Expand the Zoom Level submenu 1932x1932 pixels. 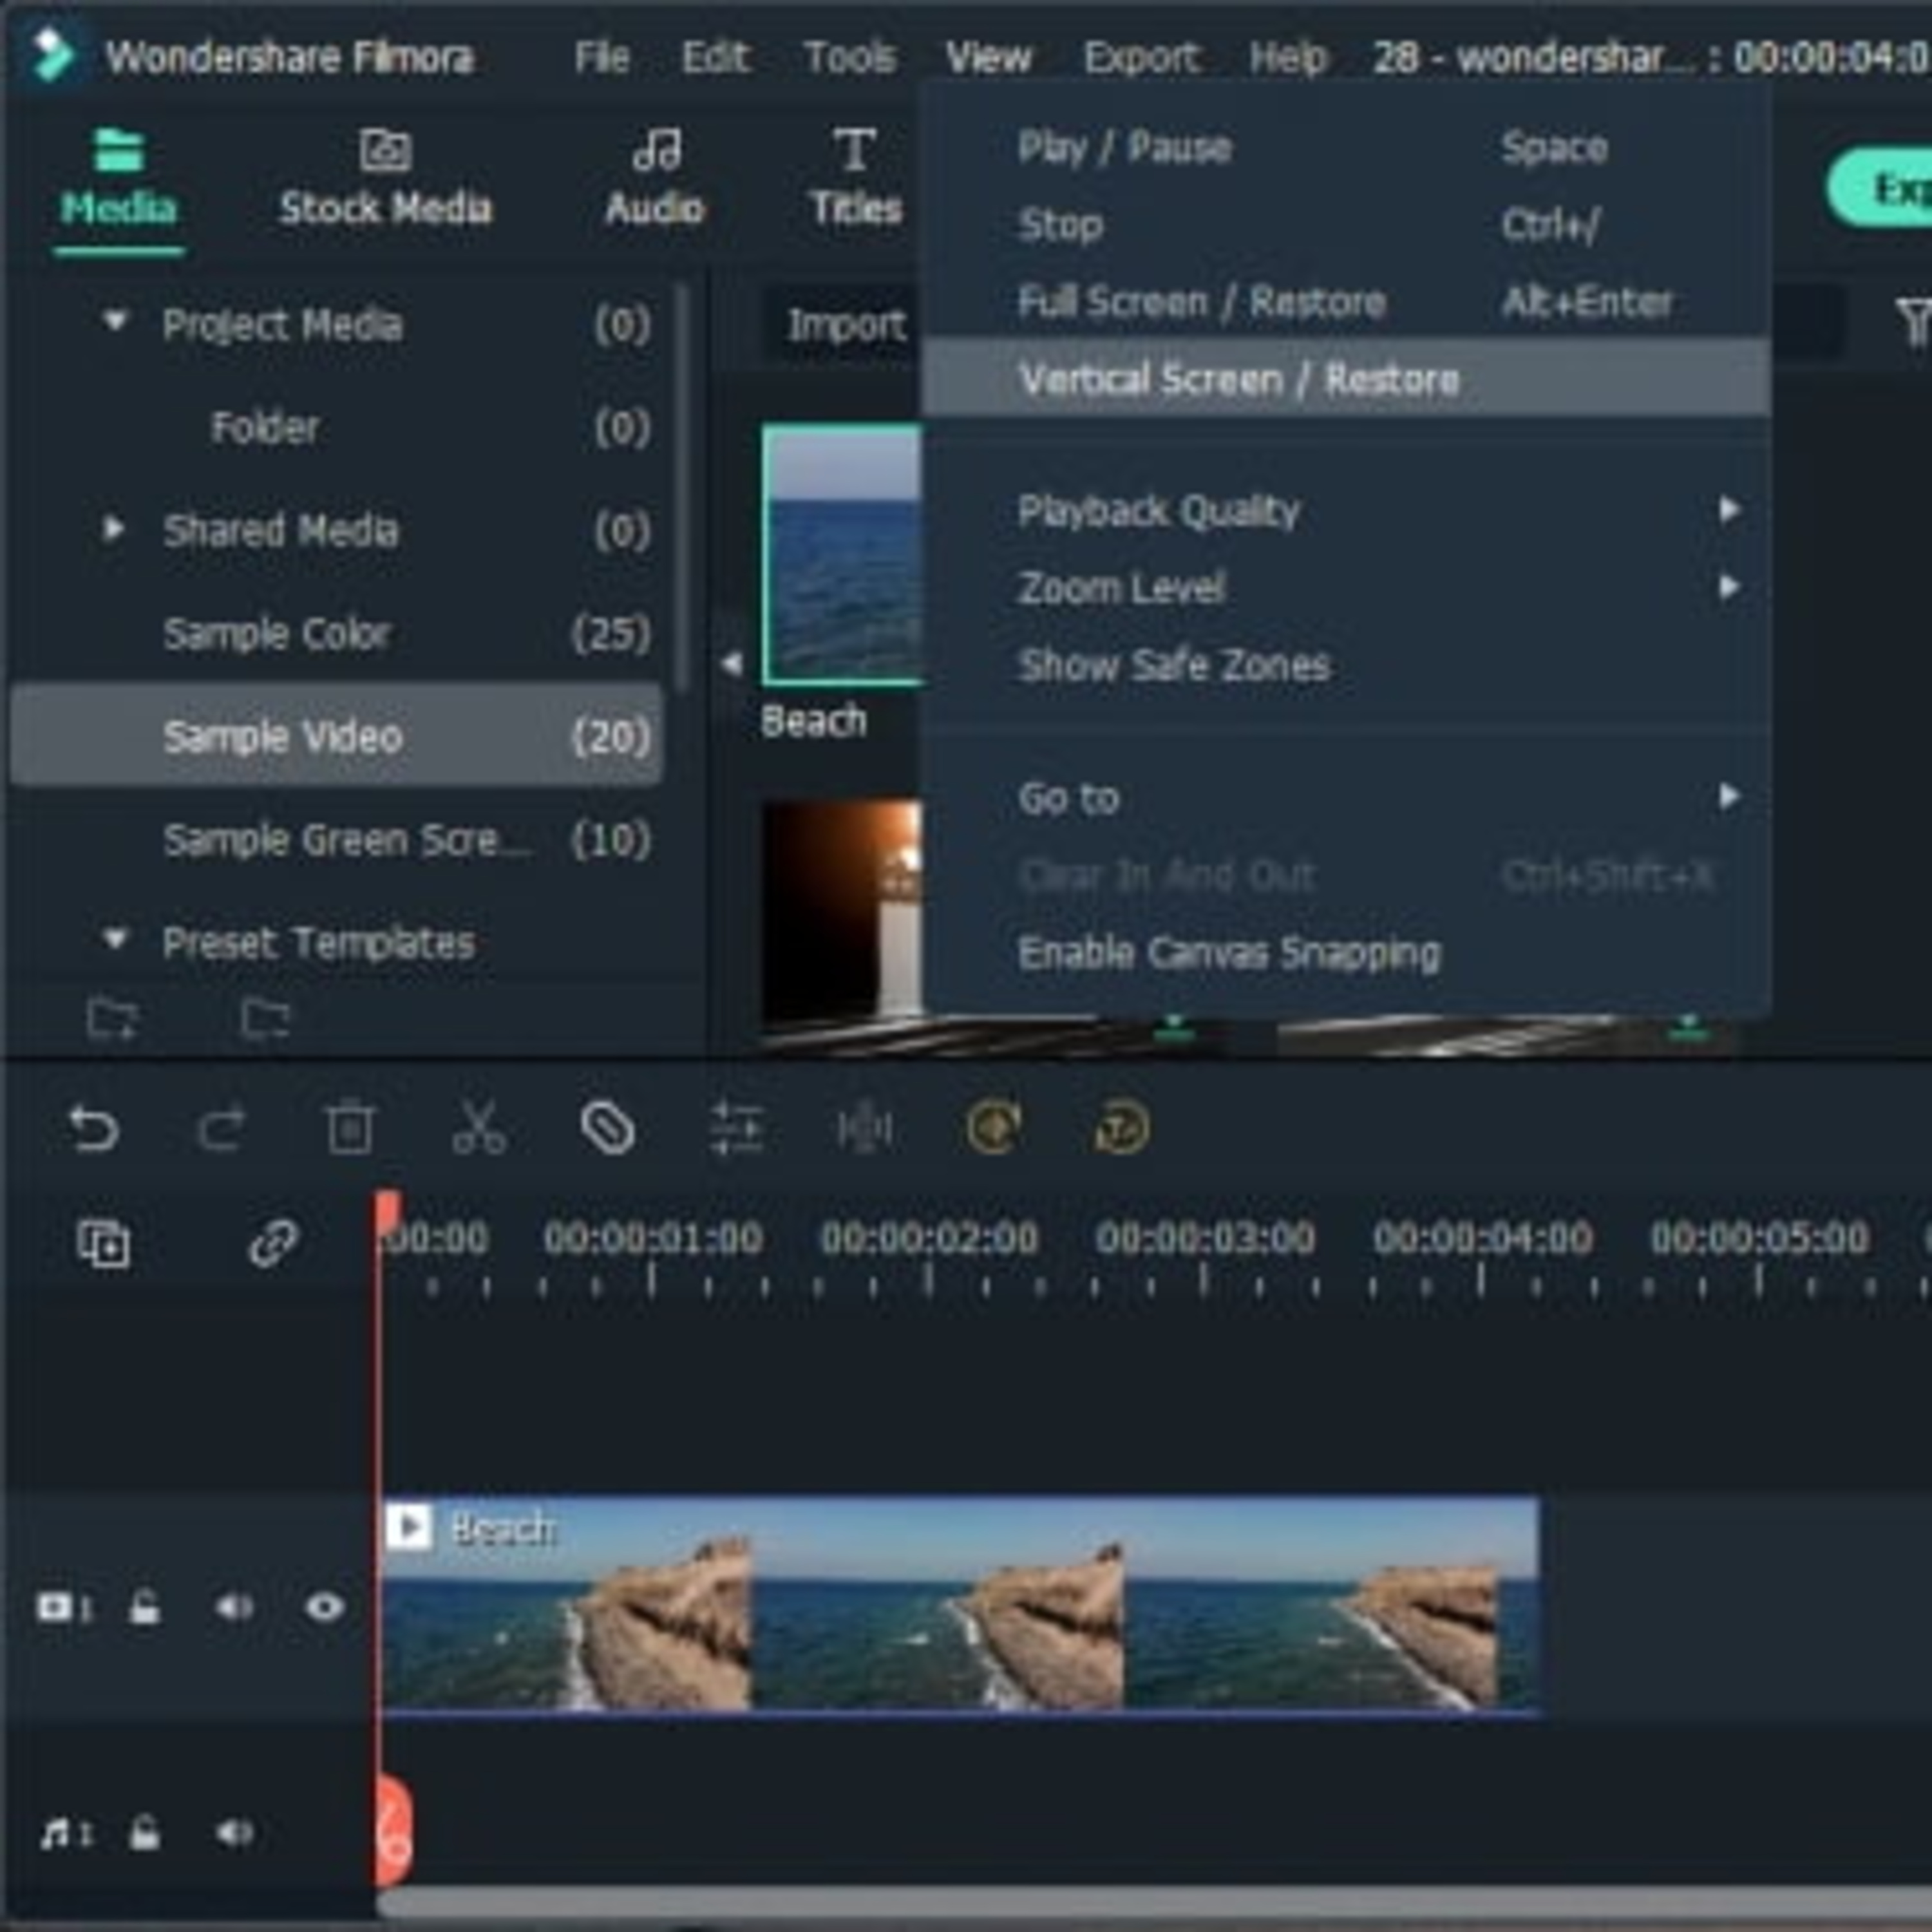pos(1346,588)
